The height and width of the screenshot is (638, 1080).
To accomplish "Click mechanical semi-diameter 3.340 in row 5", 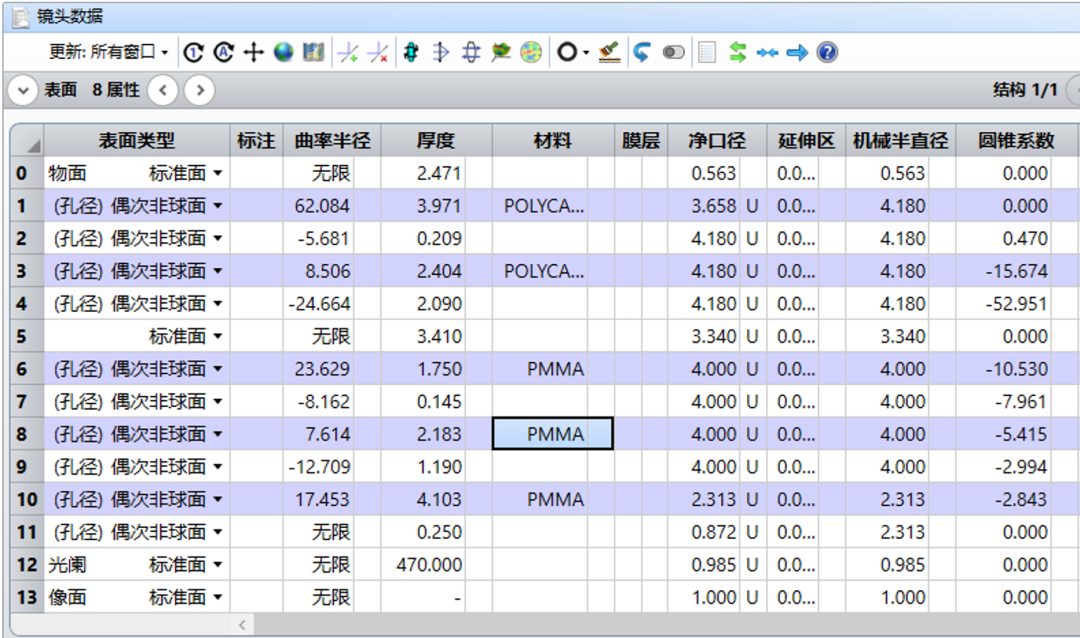I will click(x=903, y=336).
